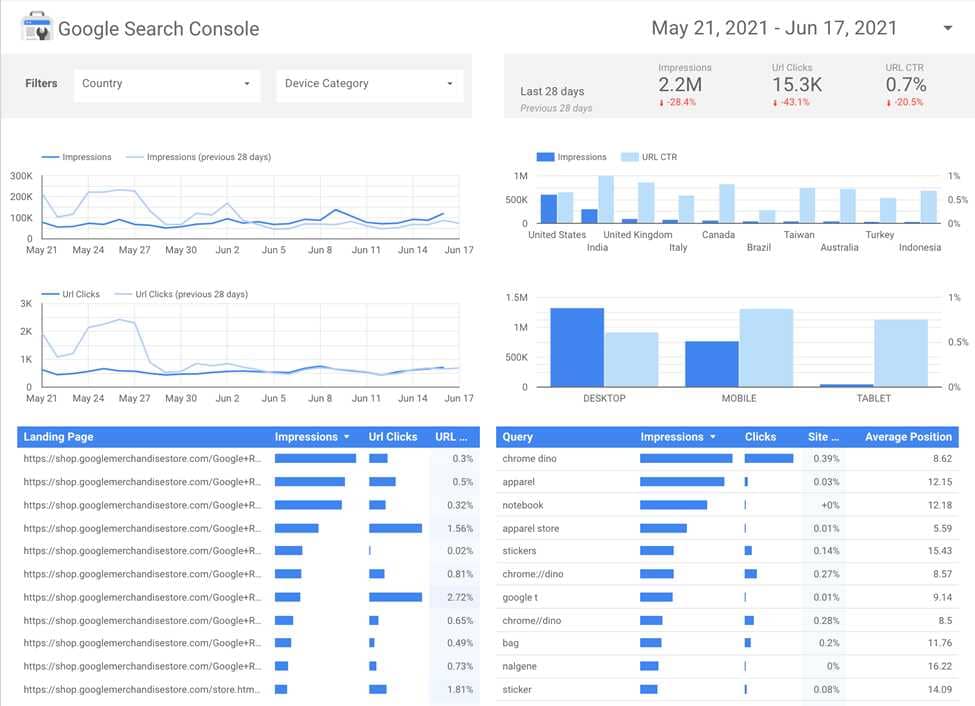Select the stickers query row
The width and height of the screenshot is (975, 706).
tap(727, 550)
